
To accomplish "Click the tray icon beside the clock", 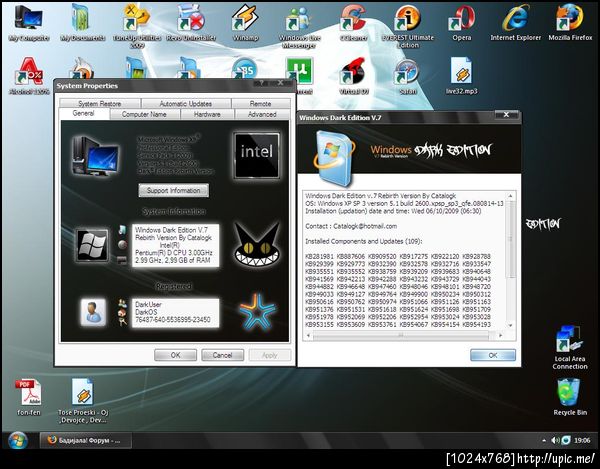I will [x=566, y=440].
